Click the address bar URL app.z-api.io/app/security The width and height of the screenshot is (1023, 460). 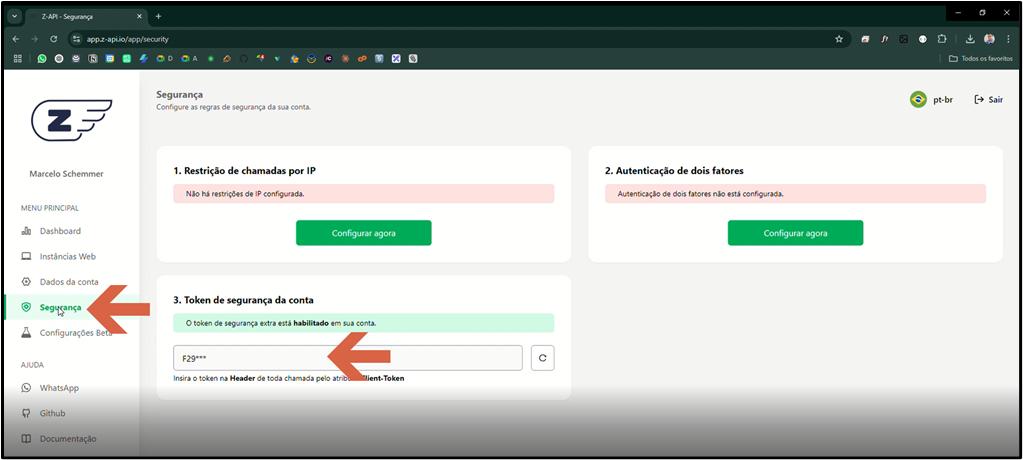[128, 39]
